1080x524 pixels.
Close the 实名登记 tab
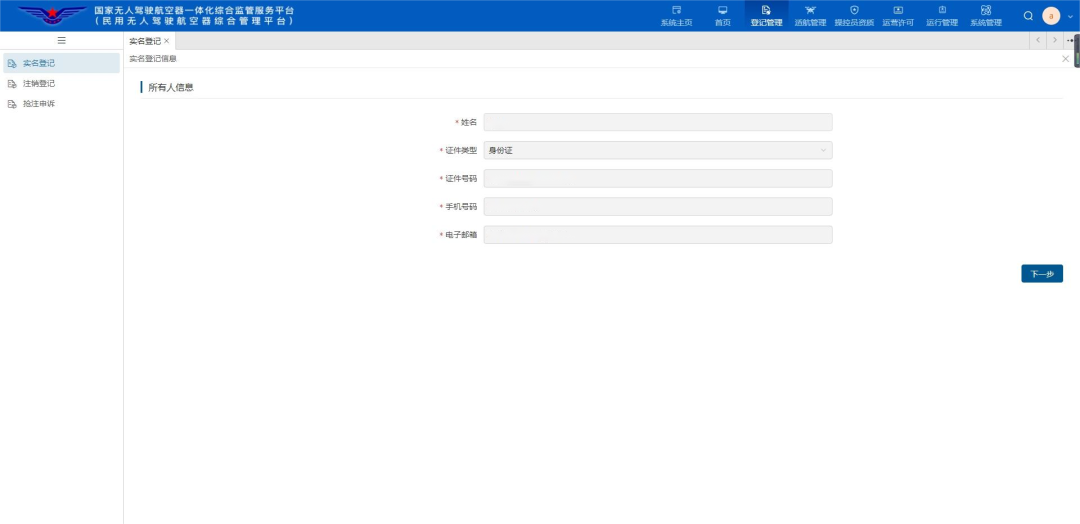(x=167, y=41)
